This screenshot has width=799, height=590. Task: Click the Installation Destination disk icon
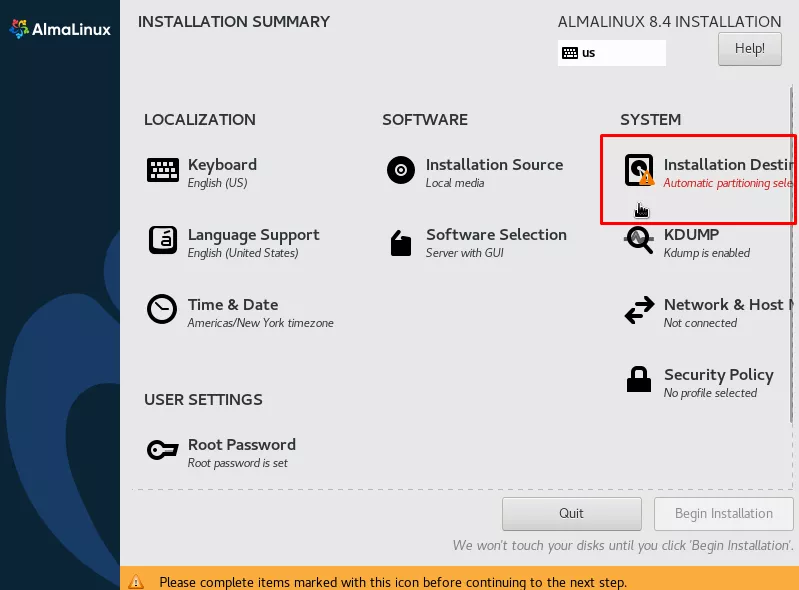[x=639, y=170]
